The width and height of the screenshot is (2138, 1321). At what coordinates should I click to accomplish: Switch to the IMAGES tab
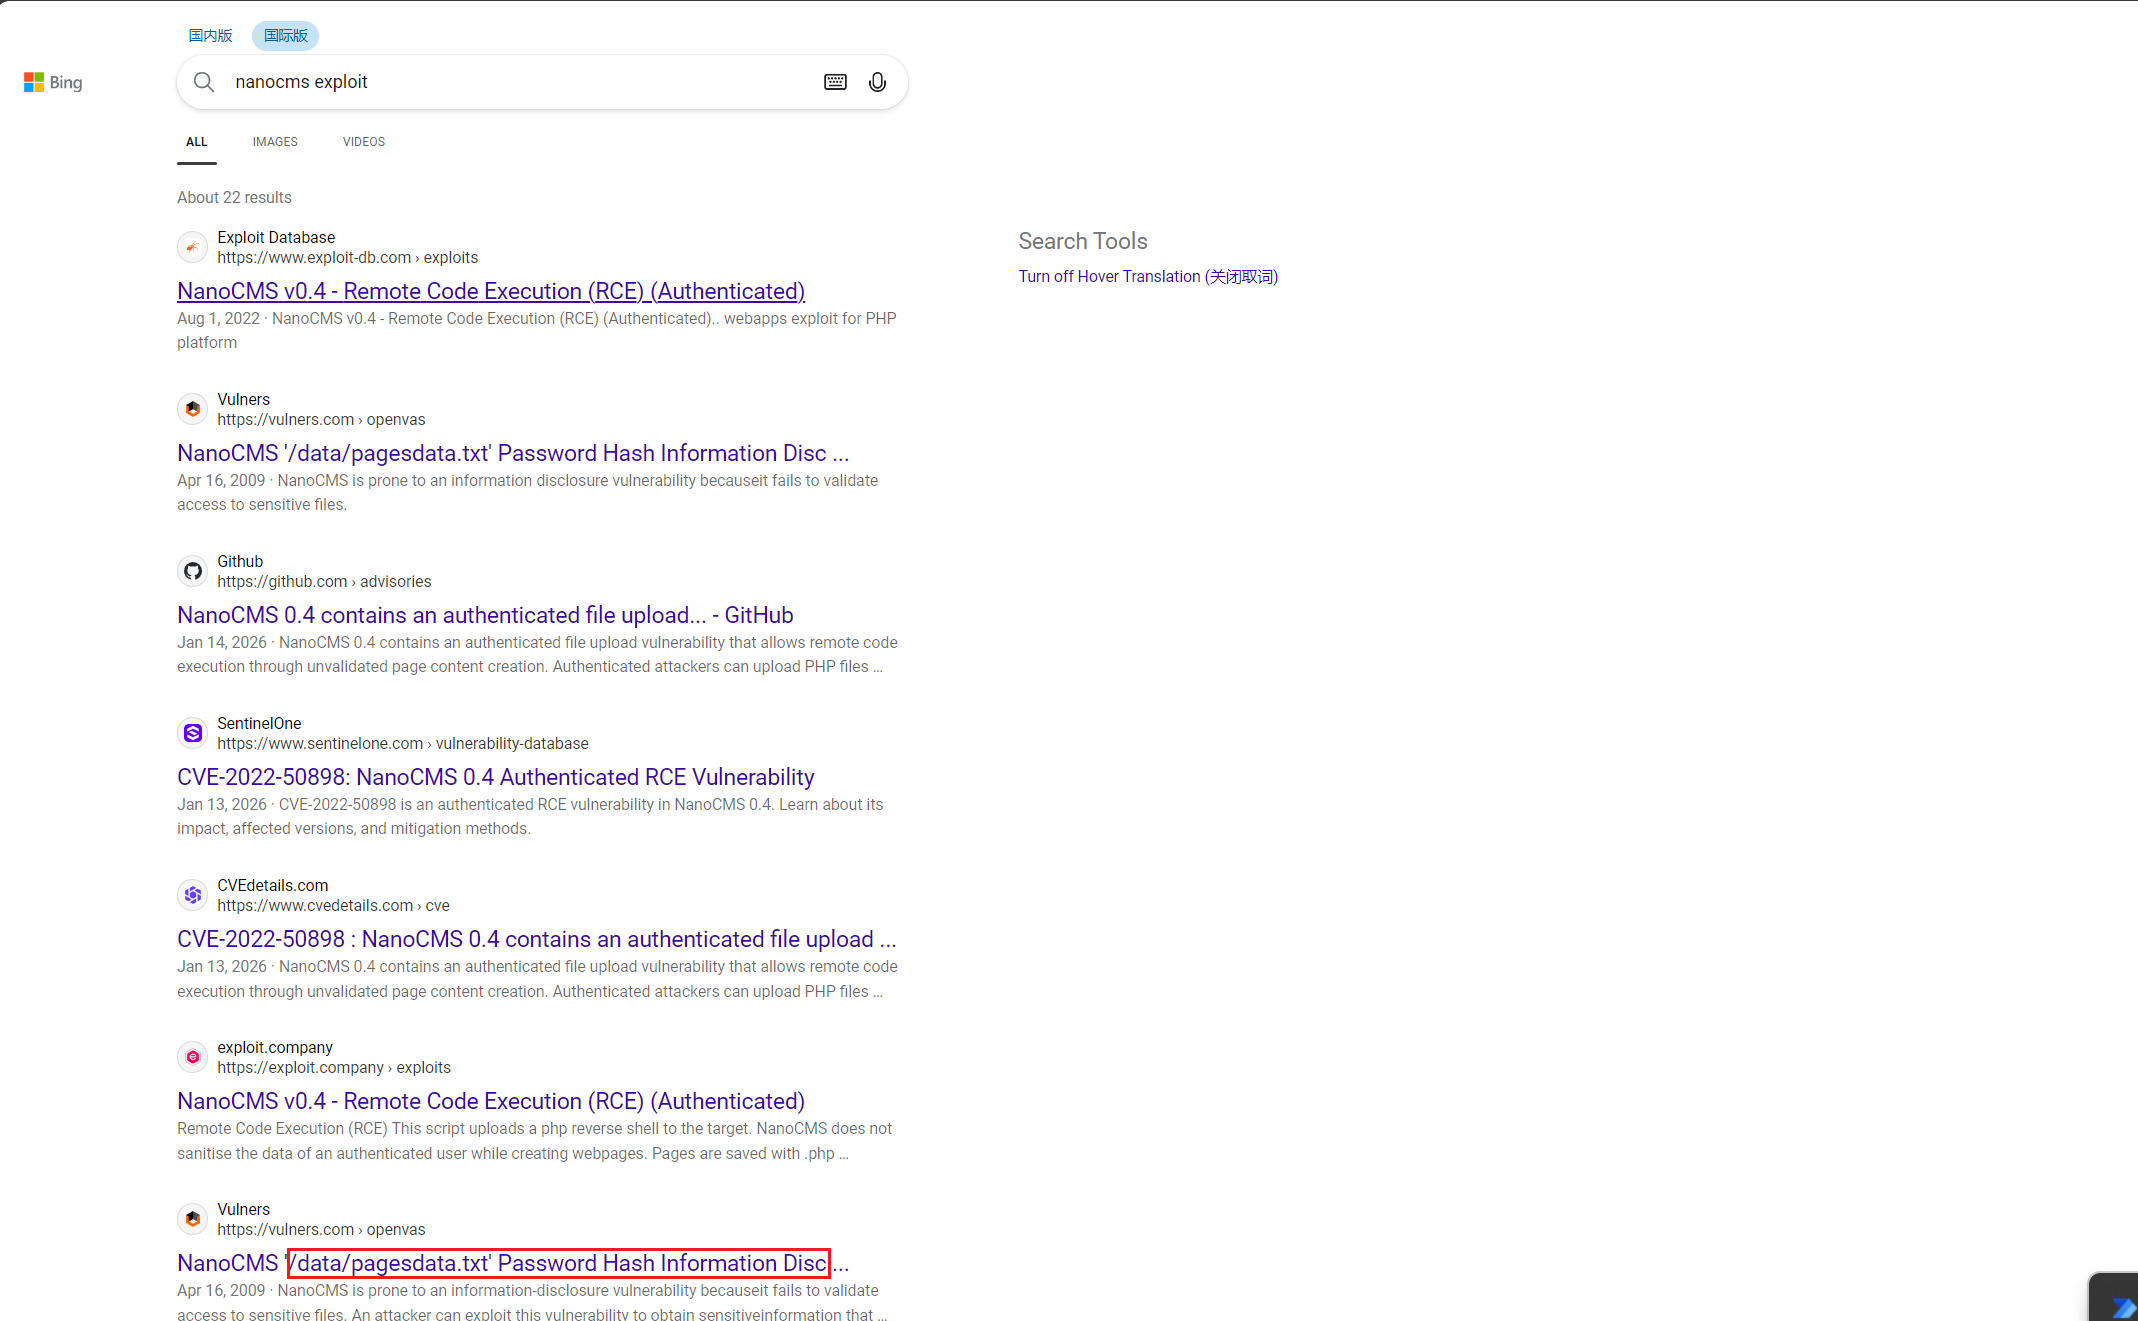coord(275,142)
